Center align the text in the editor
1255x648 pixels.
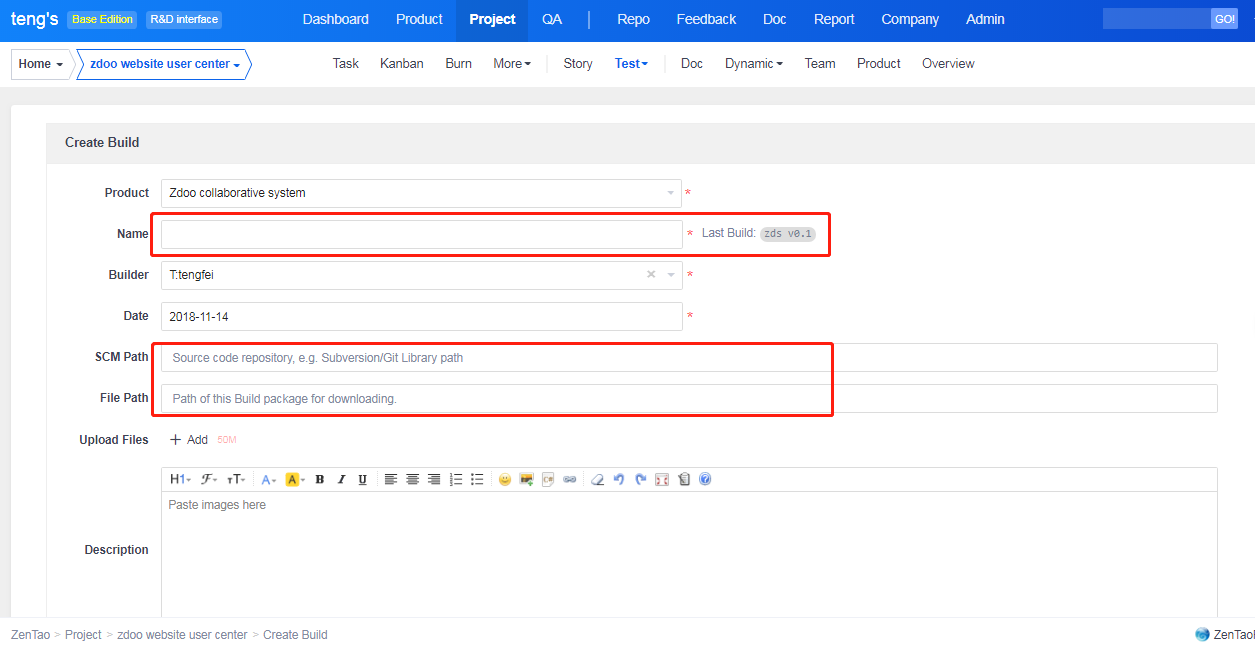[x=412, y=480]
